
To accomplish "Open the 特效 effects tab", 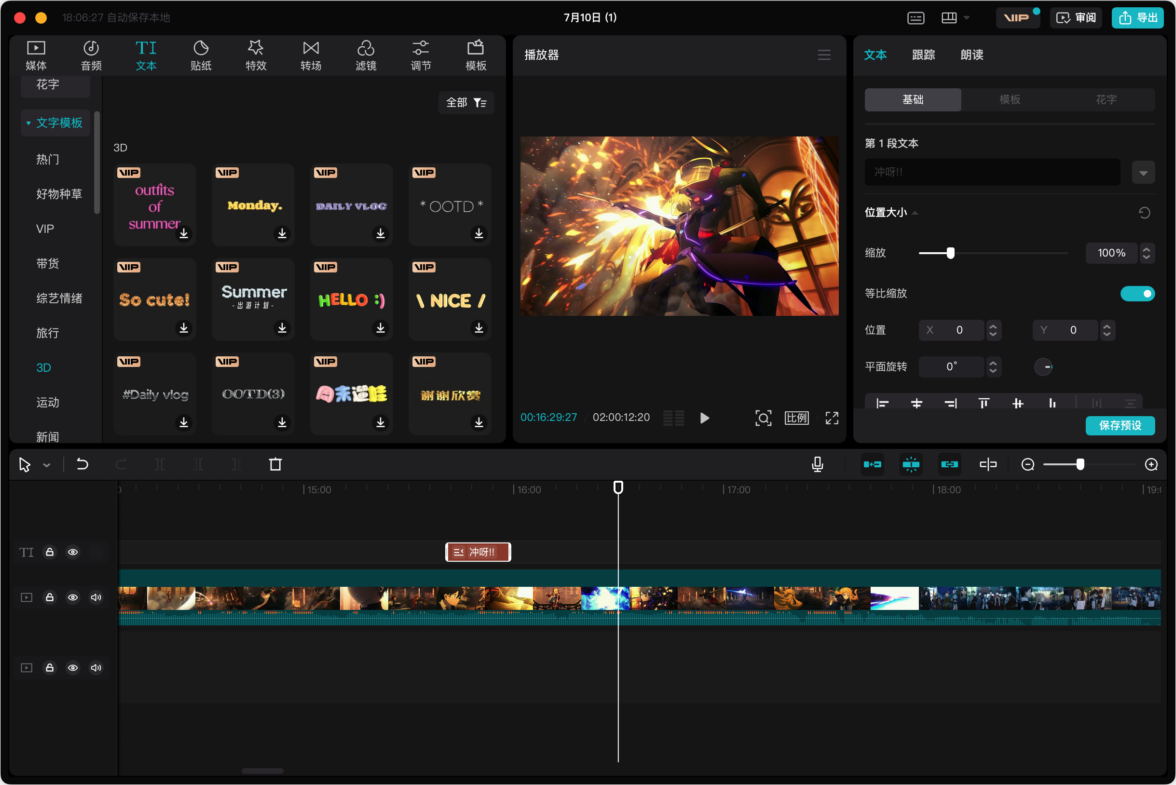I will coord(256,55).
